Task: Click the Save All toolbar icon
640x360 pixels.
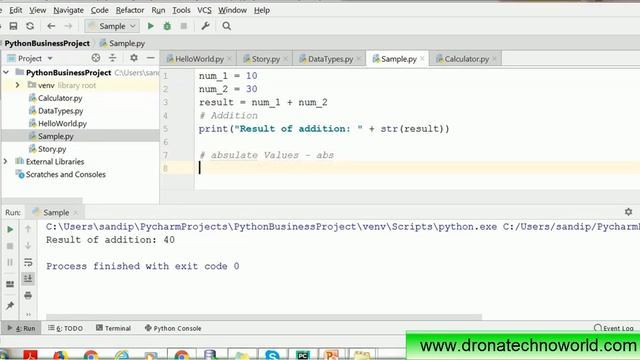Action: tap(13, 26)
